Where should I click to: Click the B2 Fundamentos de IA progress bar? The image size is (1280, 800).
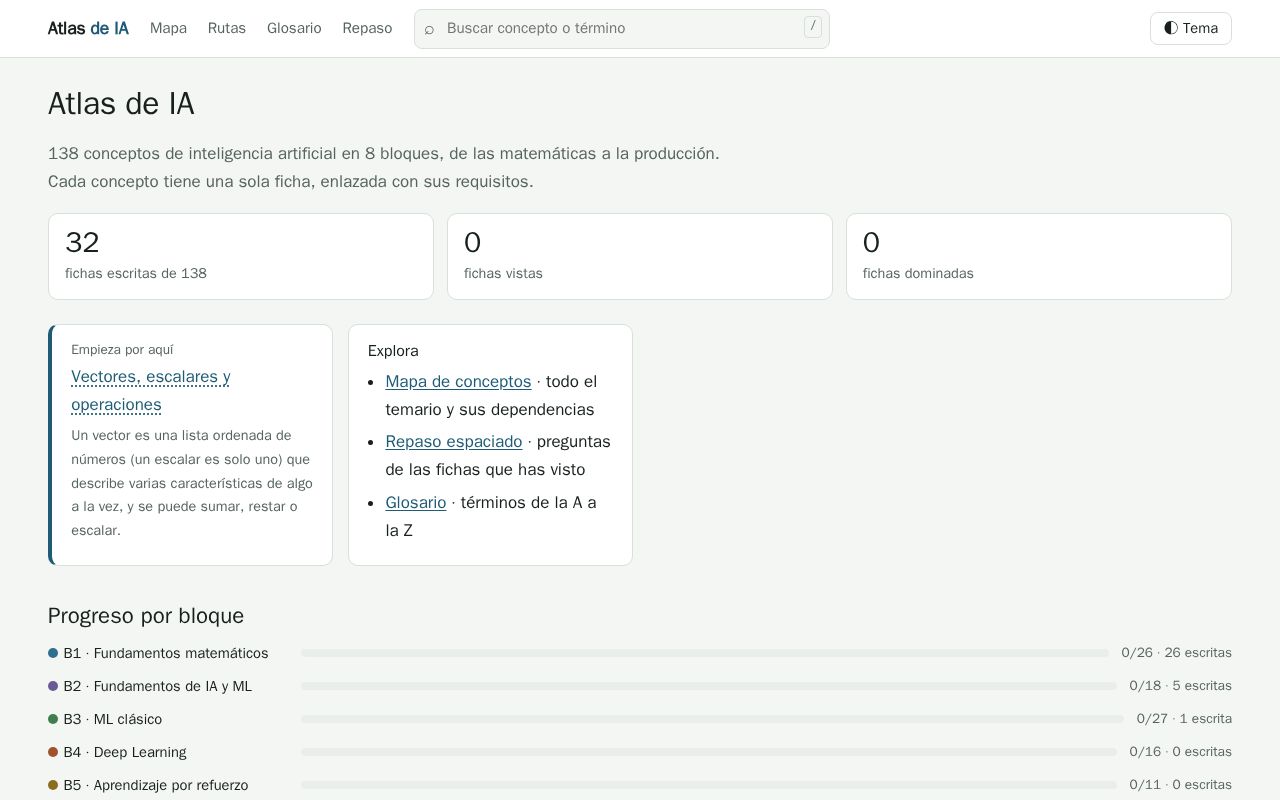click(x=709, y=686)
